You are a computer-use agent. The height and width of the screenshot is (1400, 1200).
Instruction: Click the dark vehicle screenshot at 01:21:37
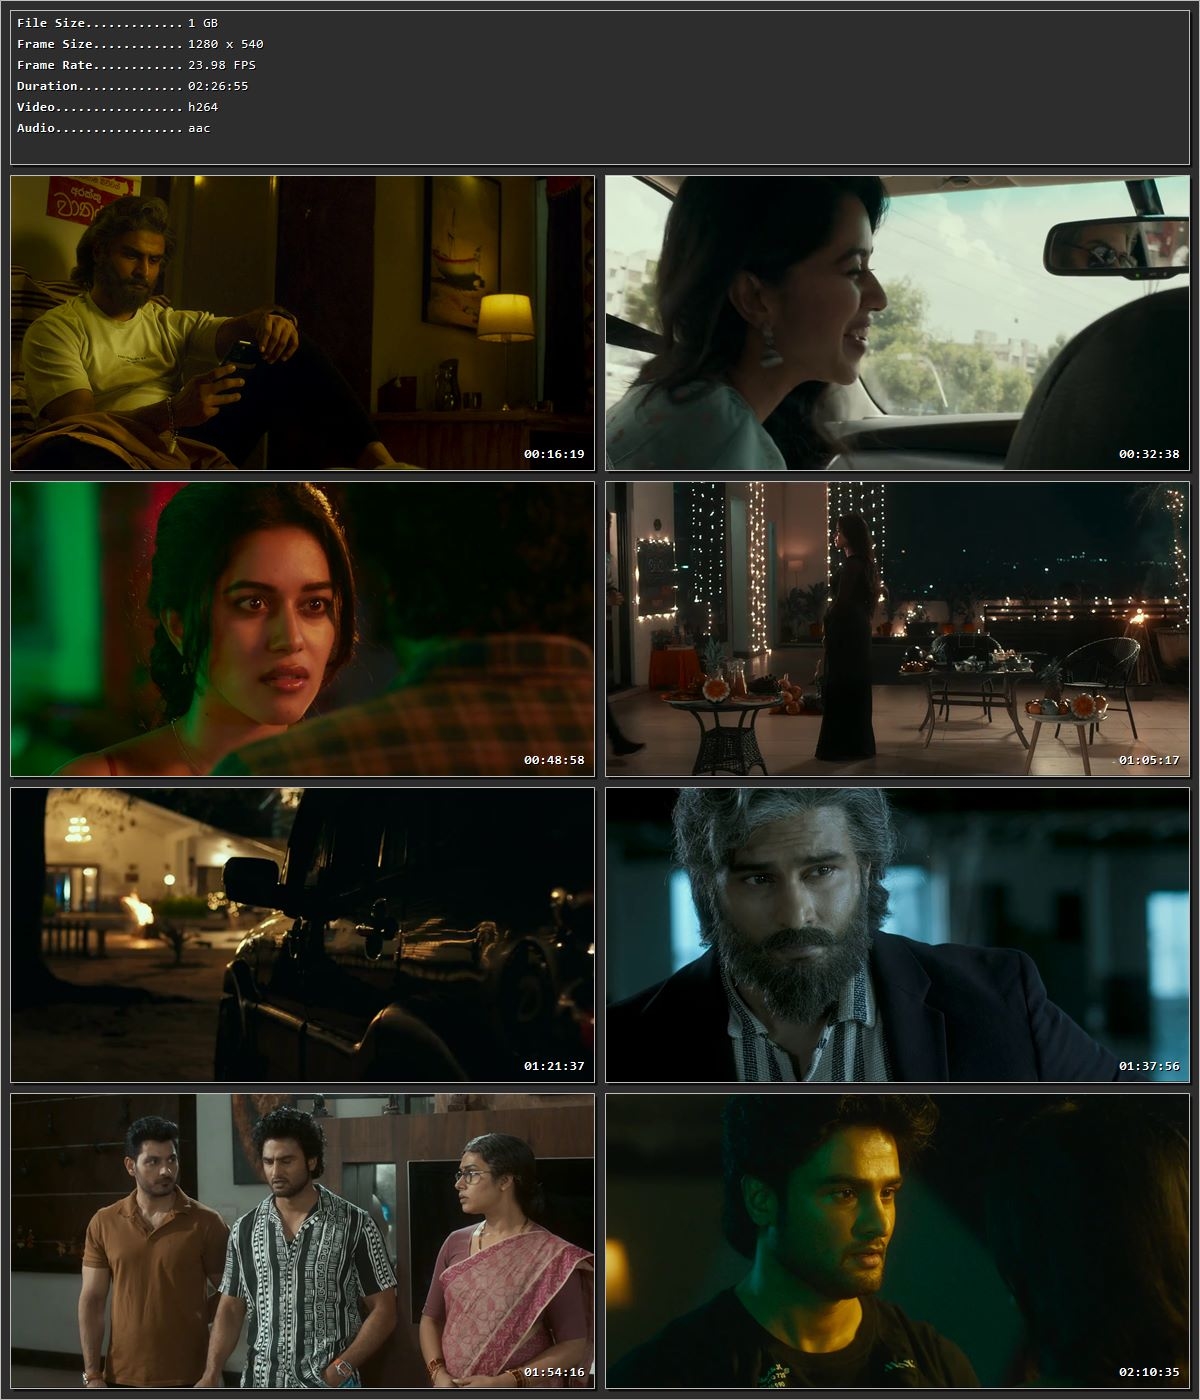coord(300,935)
